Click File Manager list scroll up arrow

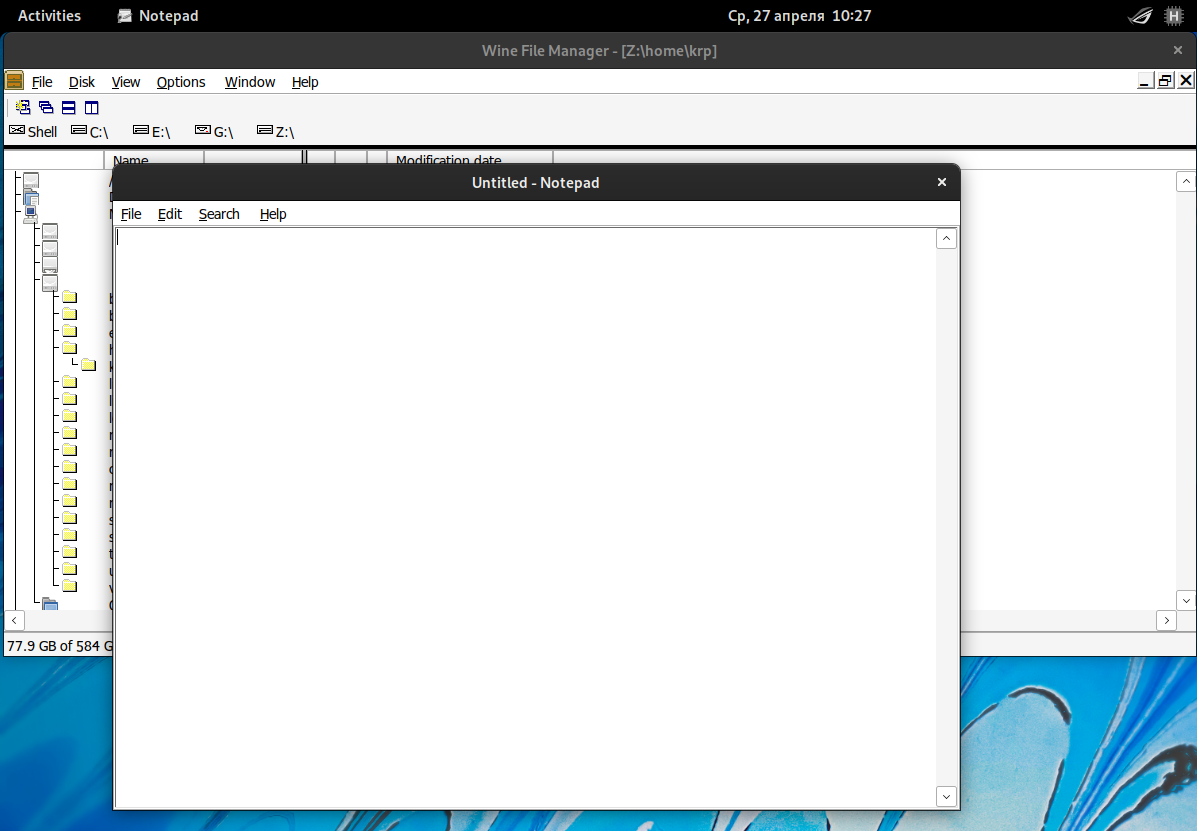1186,182
